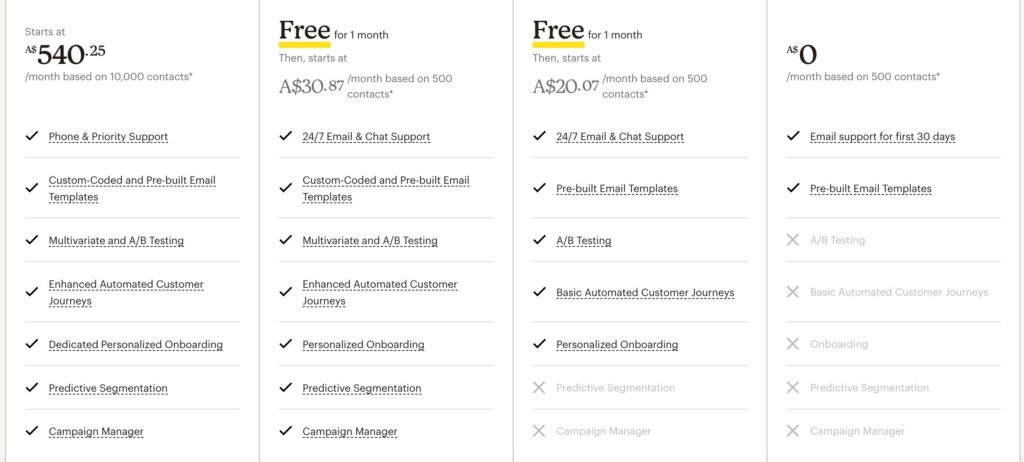The width and height of the screenshot is (1024, 462).
Task: Click the A$30.87 price text
Action: tap(312, 86)
